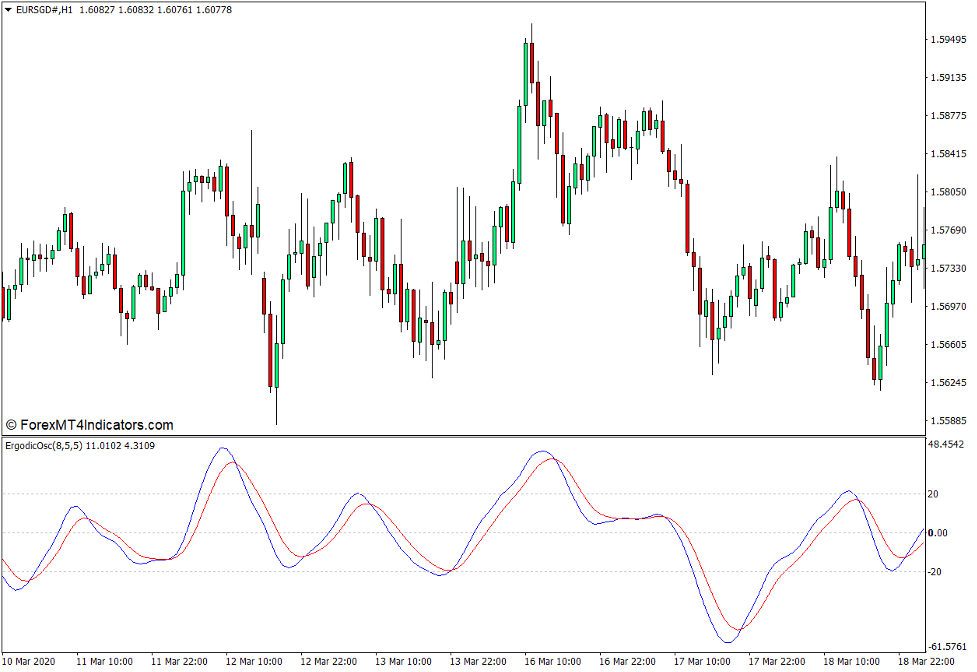Click the EURSGD#,H1 symbol label
977x672 pixels.
44,10
